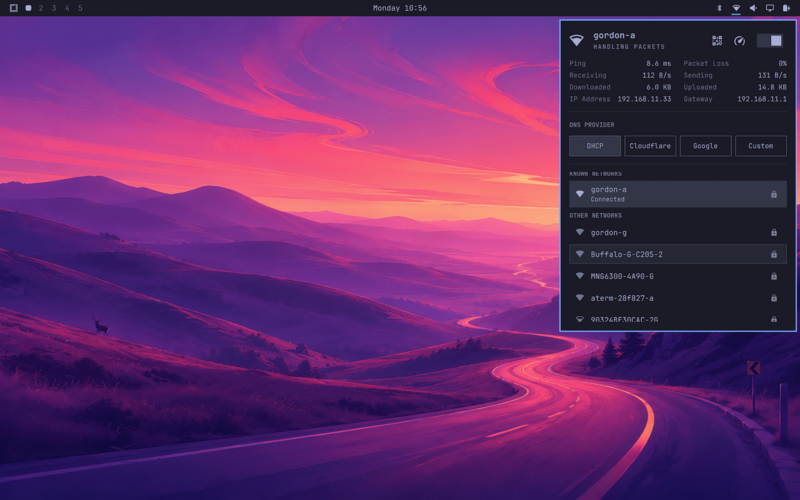Switch to workspace 3
The height and width of the screenshot is (500, 800).
tap(54, 8)
